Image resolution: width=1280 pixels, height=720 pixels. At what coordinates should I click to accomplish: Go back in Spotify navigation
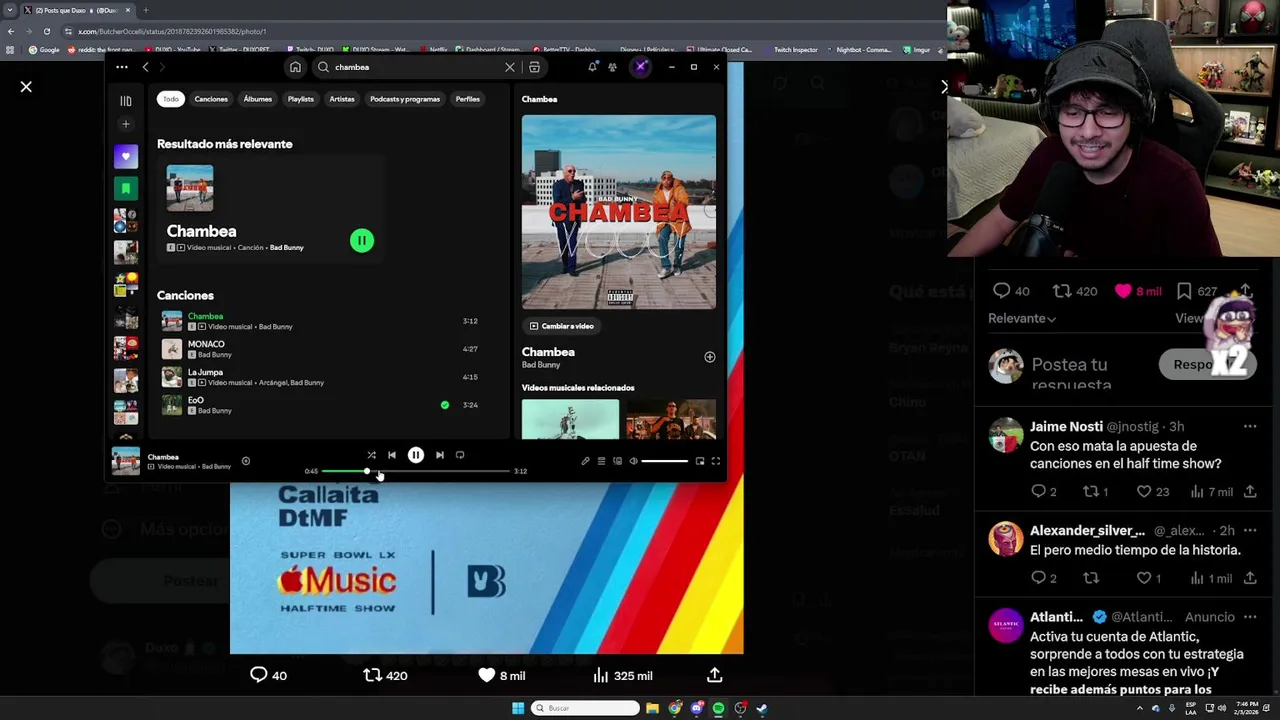tap(145, 67)
